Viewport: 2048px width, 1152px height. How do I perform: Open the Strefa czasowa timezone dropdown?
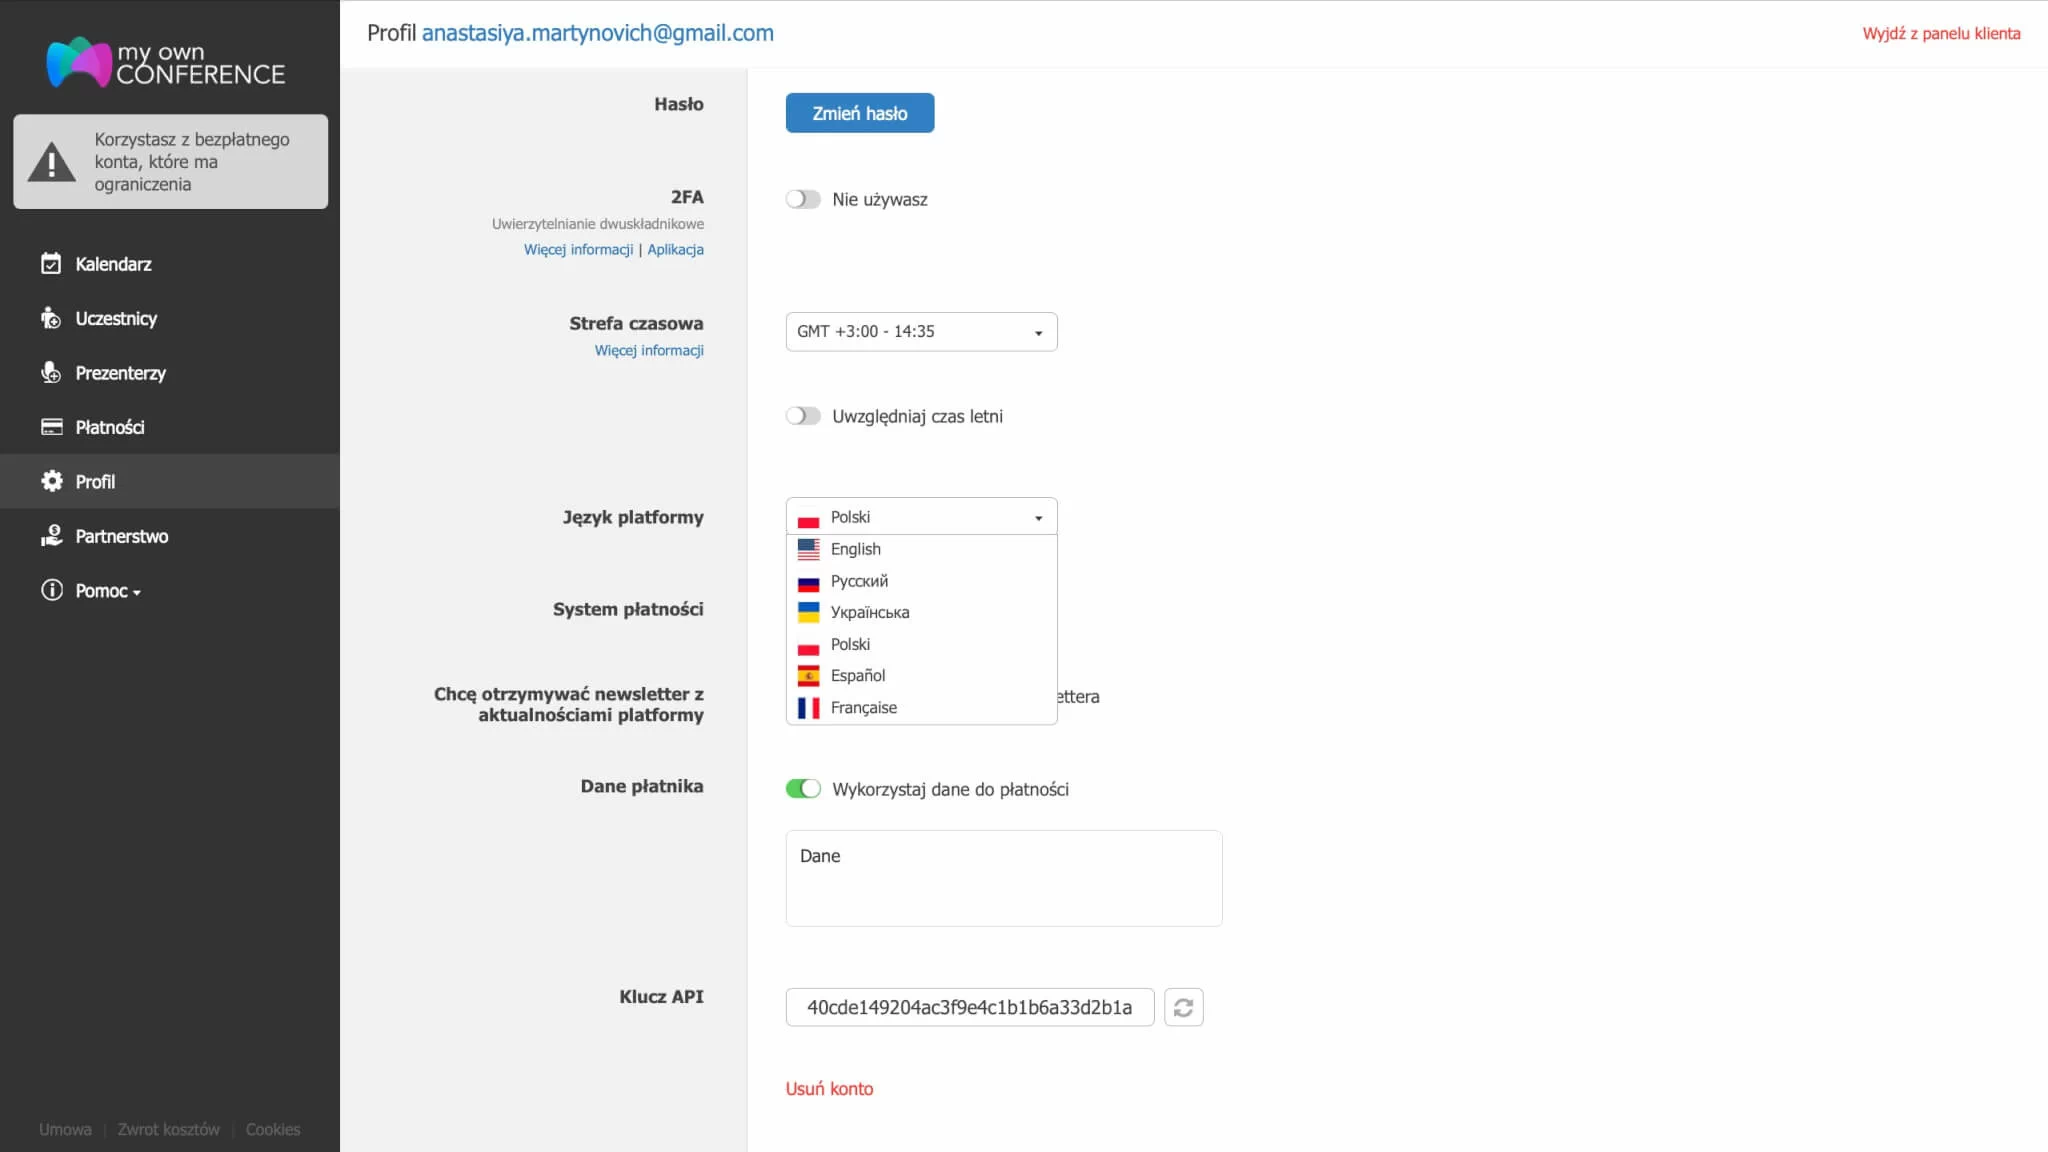(x=920, y=331)
